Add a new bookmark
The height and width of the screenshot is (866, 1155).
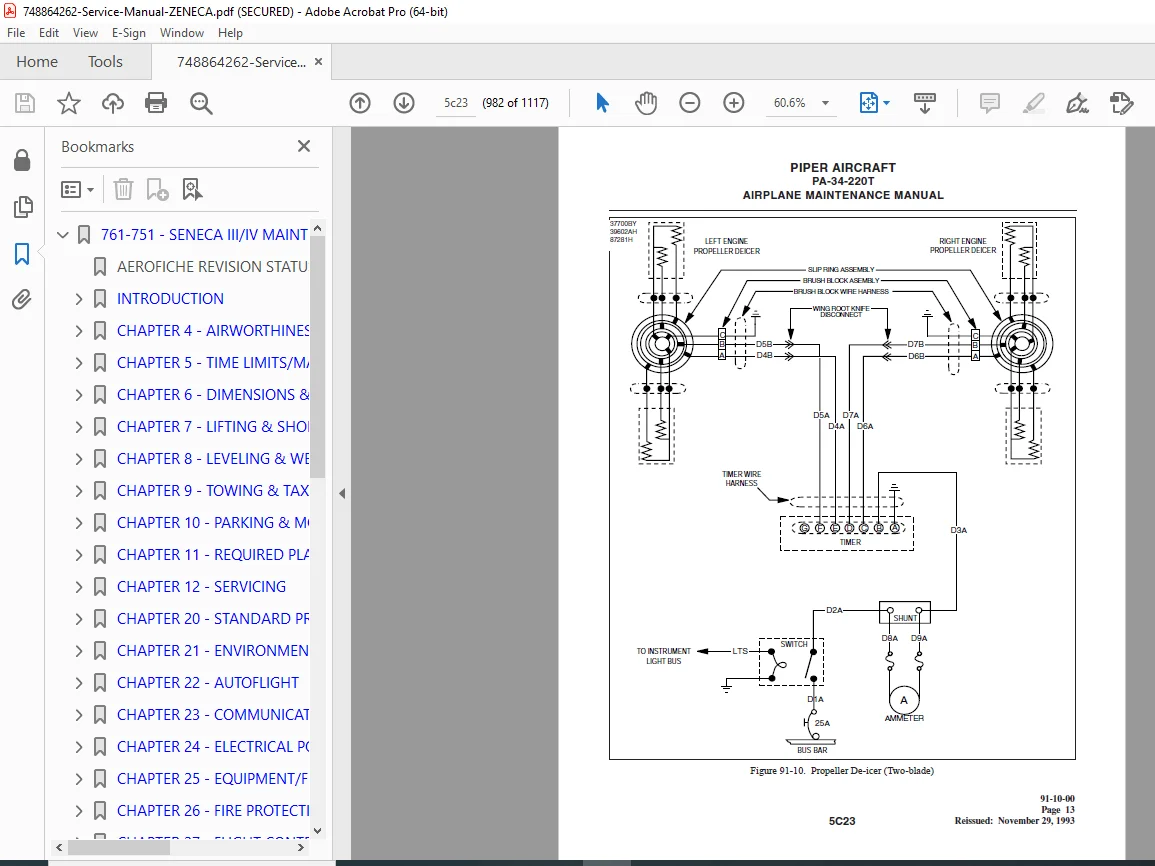pyautogui.click(x=157, y=189)
